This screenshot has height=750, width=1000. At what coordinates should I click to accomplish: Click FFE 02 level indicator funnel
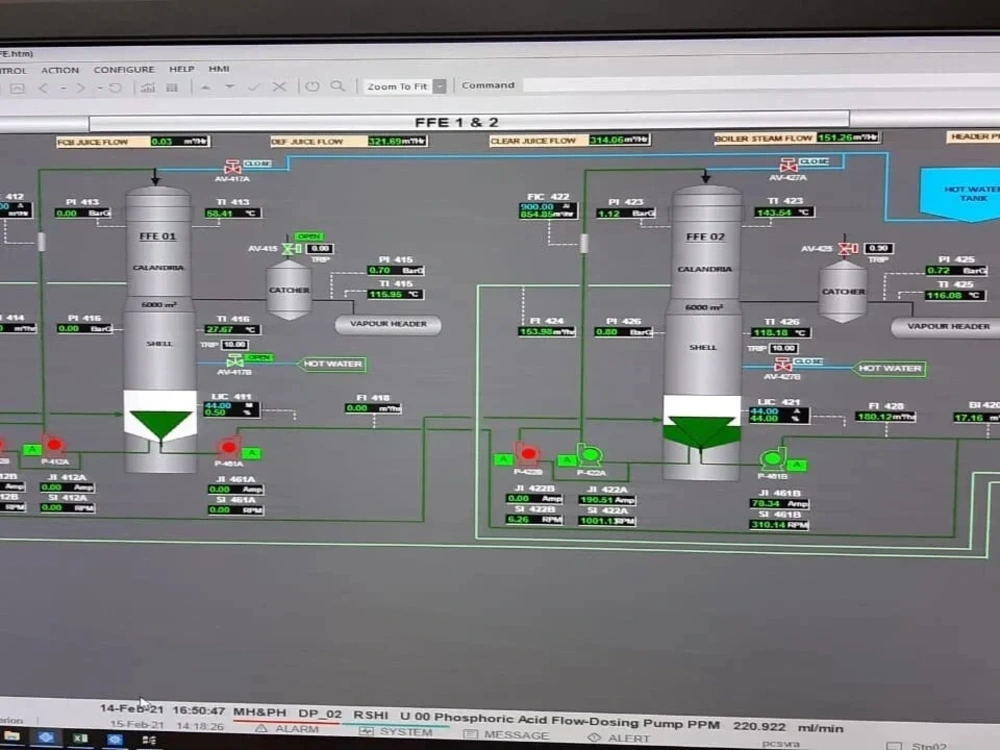click(x=702, y=432)
